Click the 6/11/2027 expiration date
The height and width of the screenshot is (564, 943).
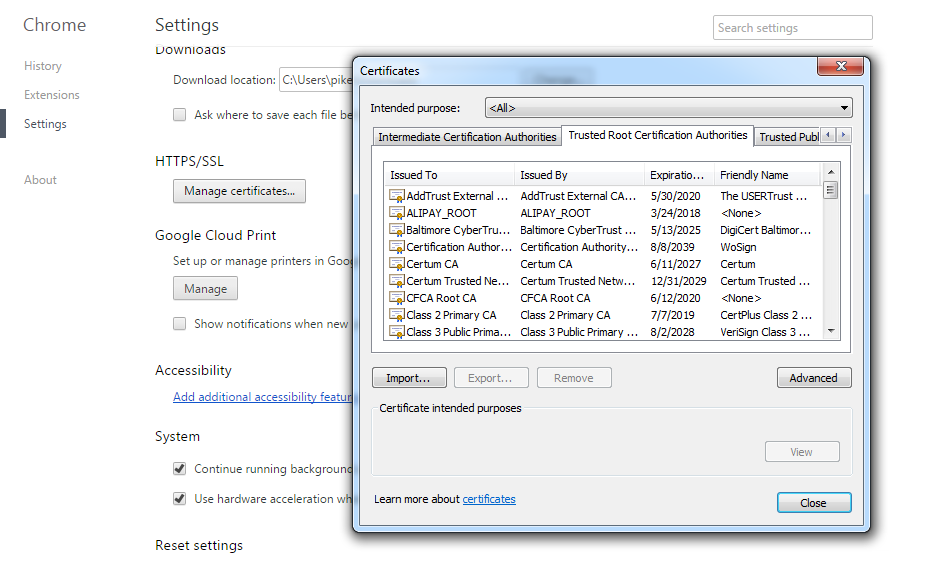(675, 264)
